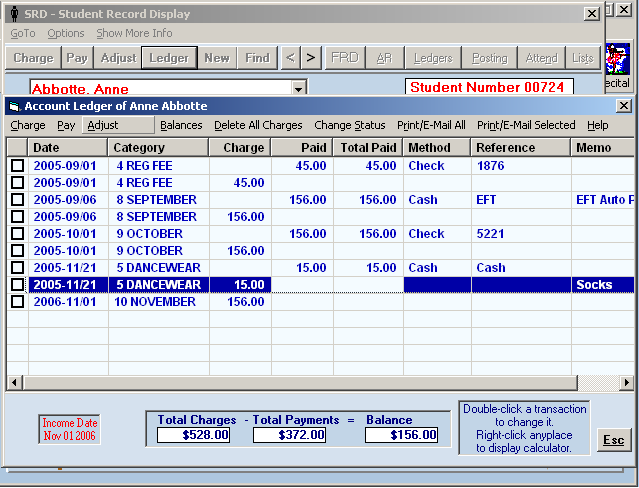Open the Show More Info menu

[x=134, y=33]
